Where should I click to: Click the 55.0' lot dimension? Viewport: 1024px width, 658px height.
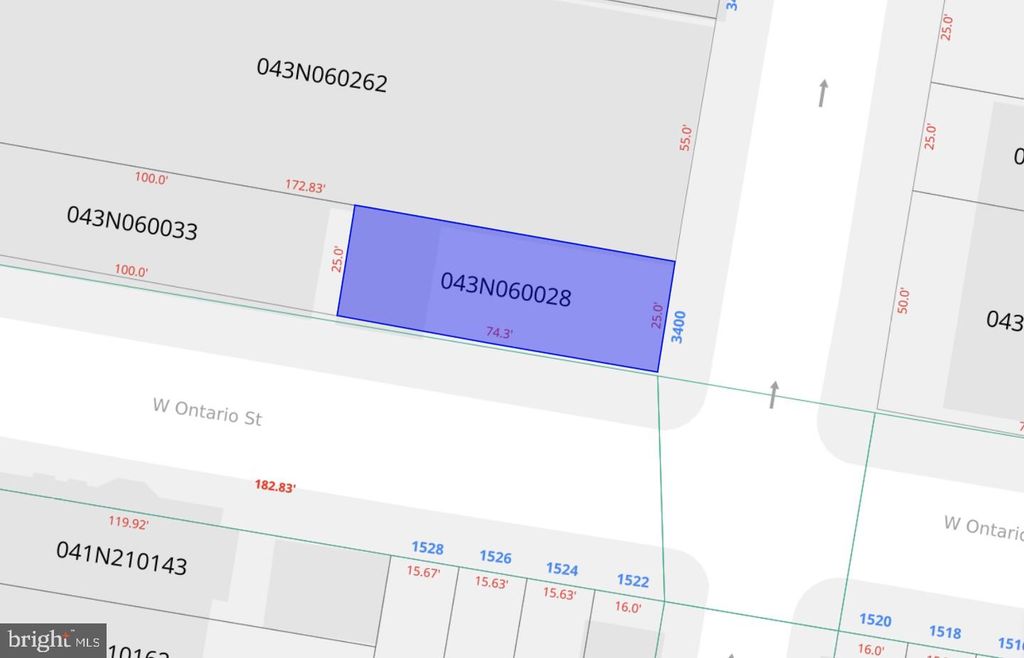pos(685,138)
